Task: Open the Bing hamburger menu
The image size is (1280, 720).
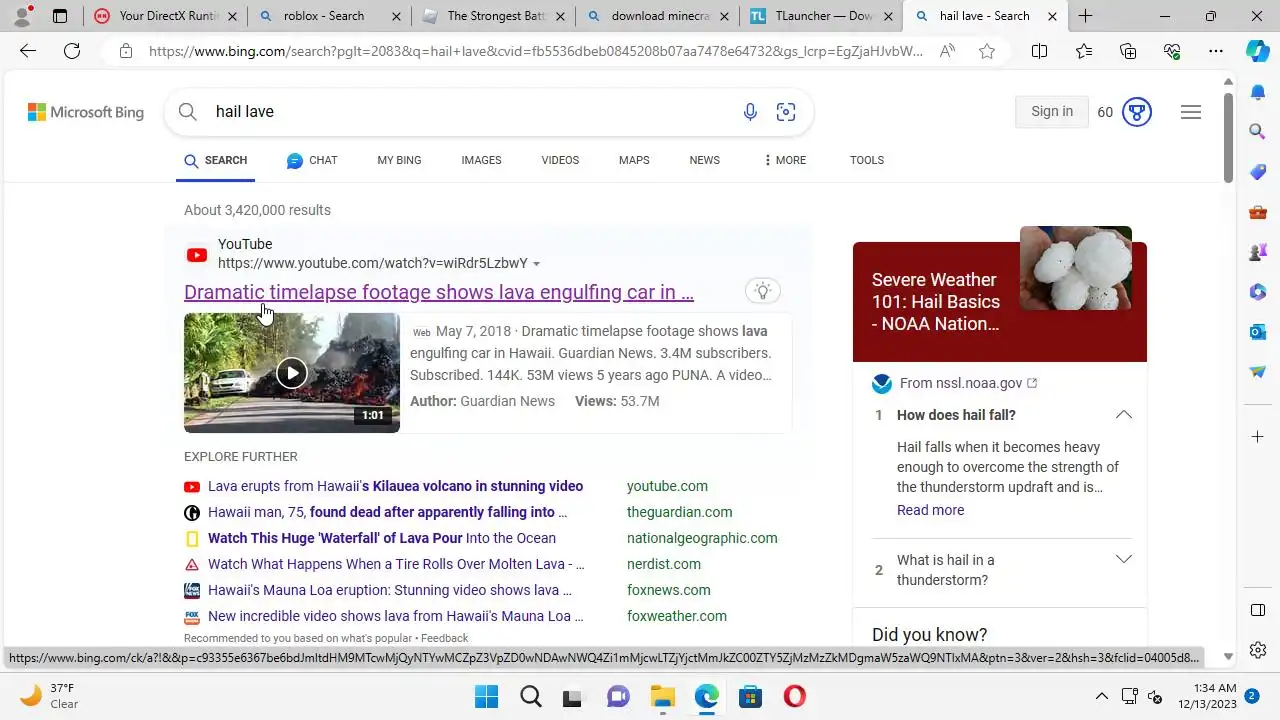Action: point(1191,112)
